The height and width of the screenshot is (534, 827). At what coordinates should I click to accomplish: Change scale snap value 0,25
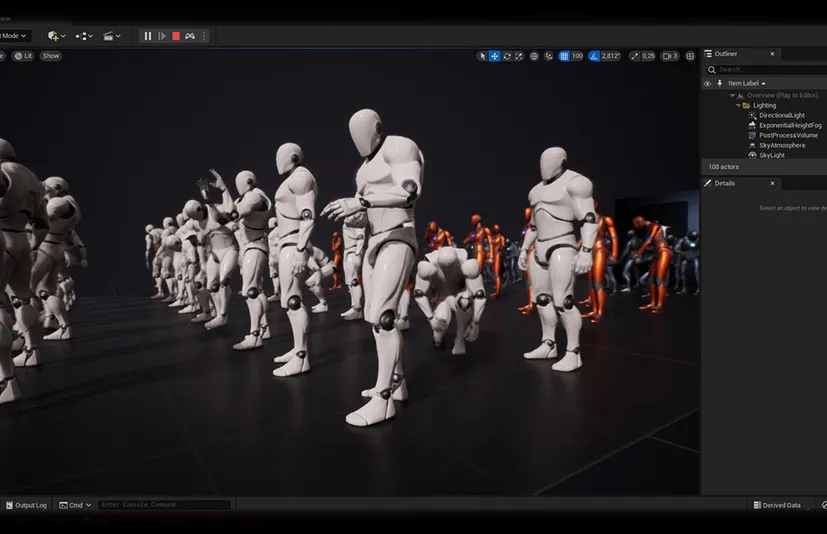(648, 56)
